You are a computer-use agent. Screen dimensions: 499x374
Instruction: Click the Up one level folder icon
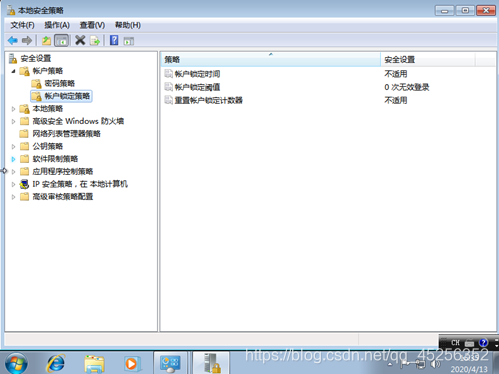coord(46,41)
